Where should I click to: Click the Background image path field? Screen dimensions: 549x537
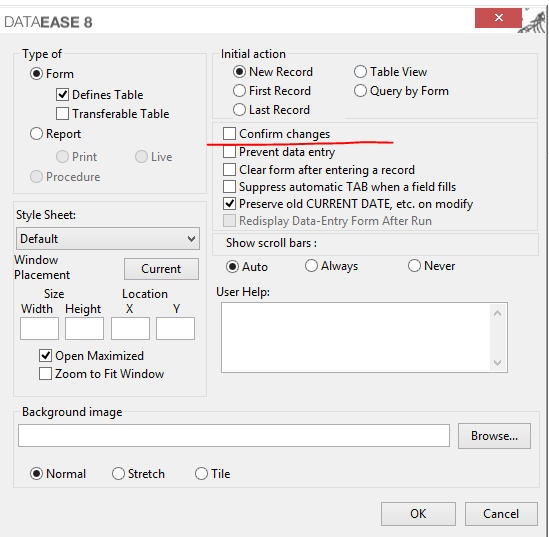click(234, 435)
